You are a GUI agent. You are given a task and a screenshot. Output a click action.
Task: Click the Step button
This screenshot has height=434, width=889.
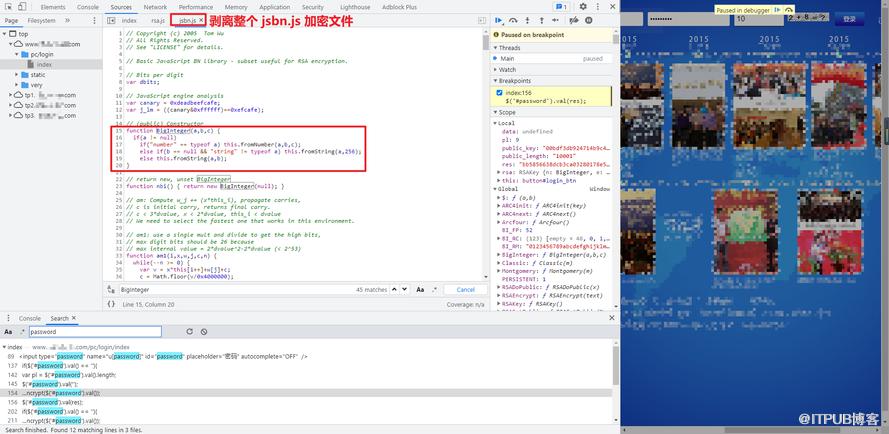click(x=556, y=20)
